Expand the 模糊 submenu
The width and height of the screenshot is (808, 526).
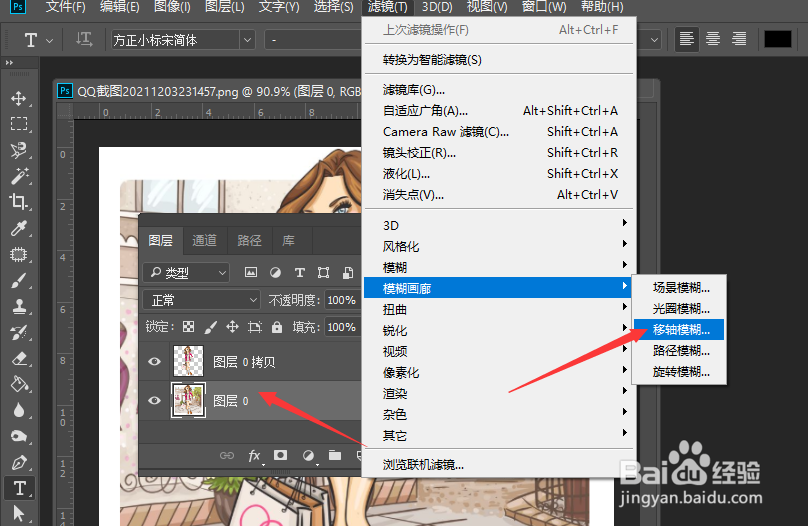tap(498, 267)
